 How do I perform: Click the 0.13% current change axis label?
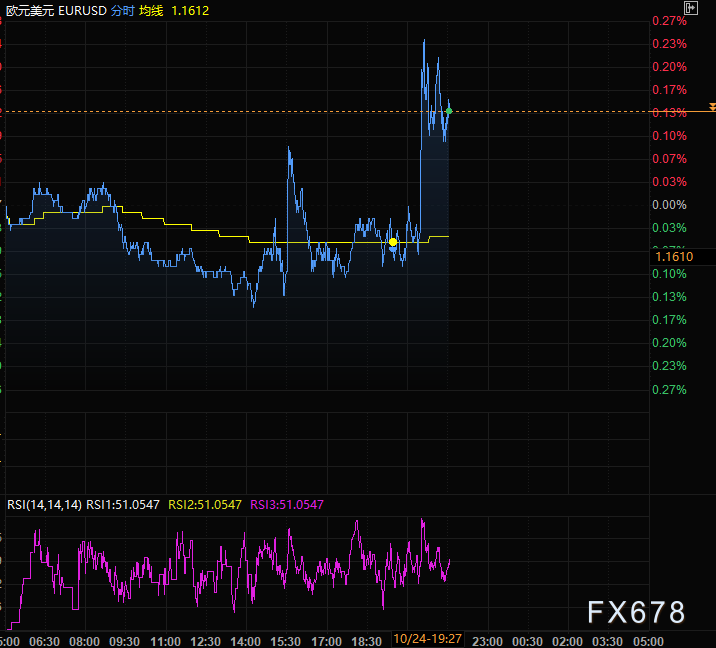(x=668, y=113)
